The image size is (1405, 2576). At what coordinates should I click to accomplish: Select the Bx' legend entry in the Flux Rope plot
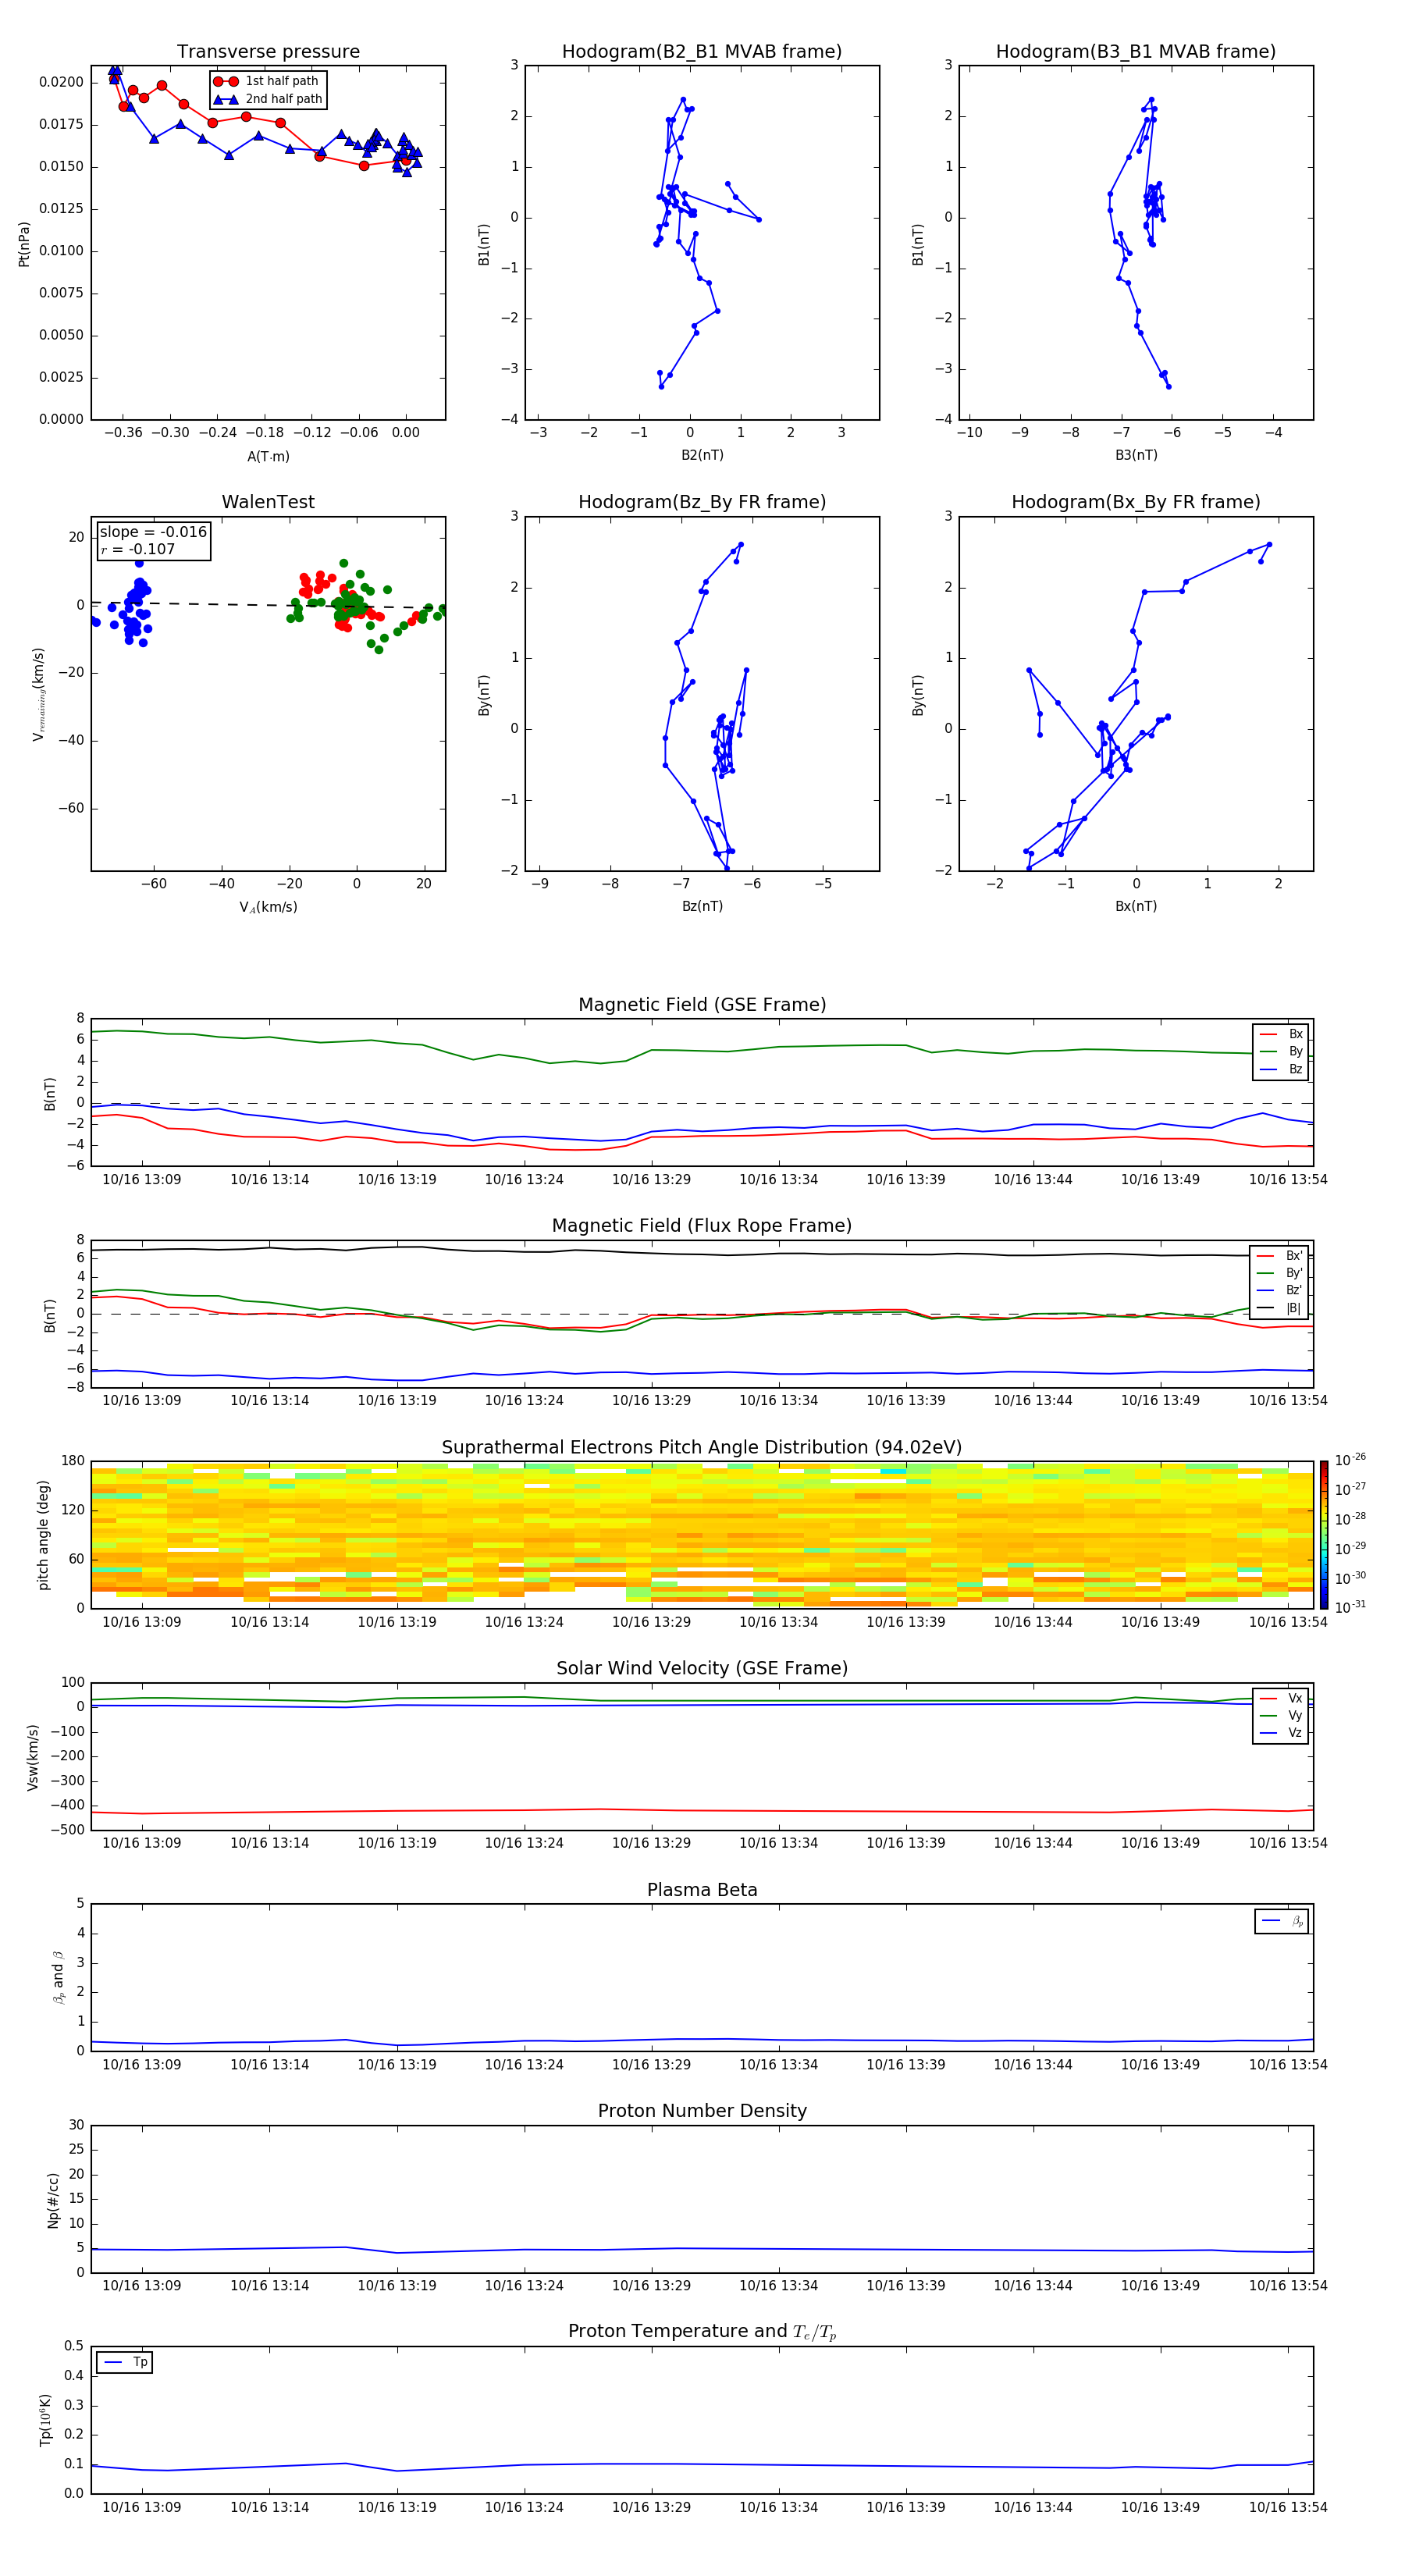(x=1280, y=1256)
